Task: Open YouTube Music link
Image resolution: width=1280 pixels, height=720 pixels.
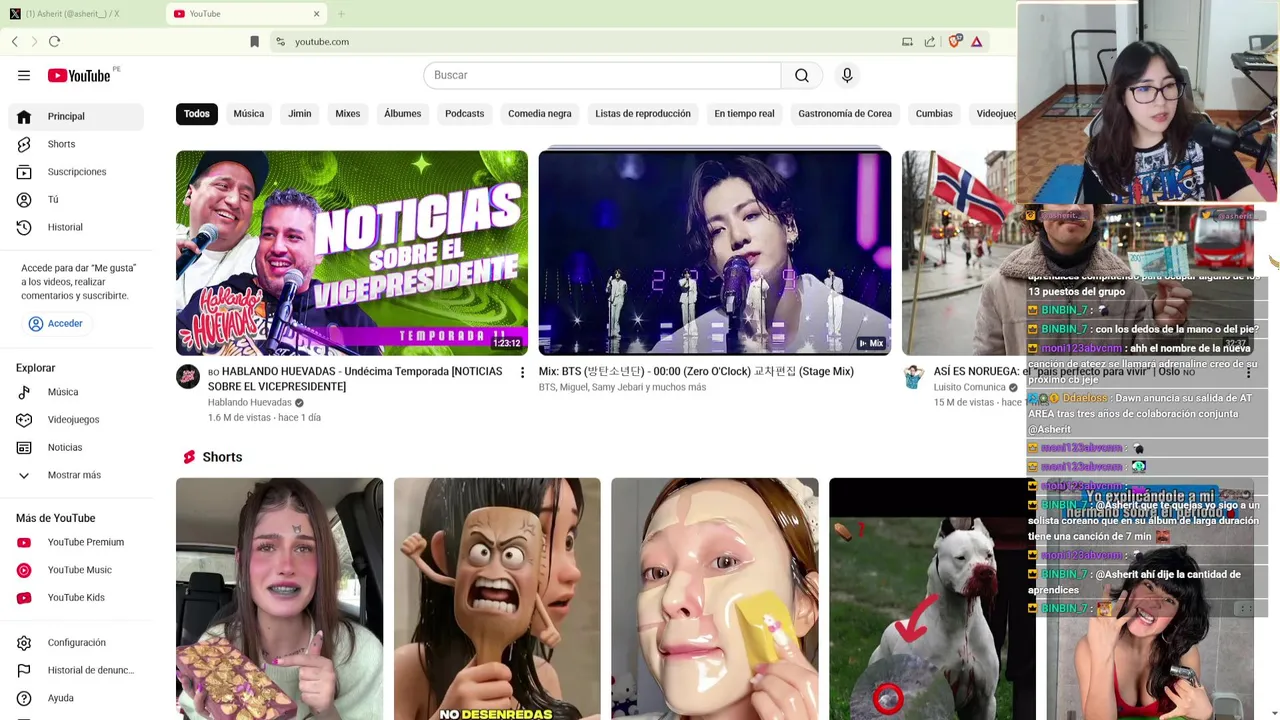Action: tap(76, 570)
